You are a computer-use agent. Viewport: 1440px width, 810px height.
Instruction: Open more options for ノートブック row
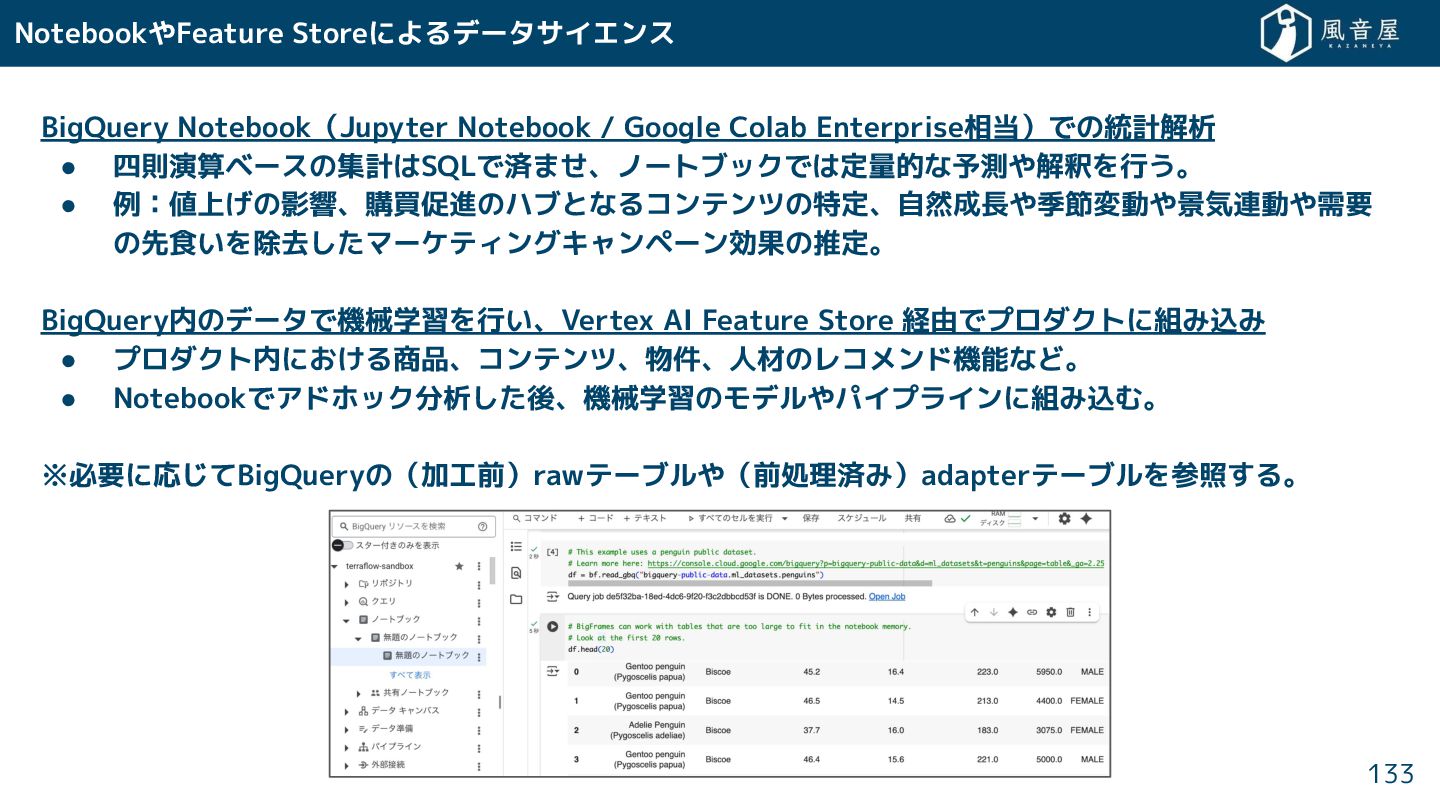480,620
